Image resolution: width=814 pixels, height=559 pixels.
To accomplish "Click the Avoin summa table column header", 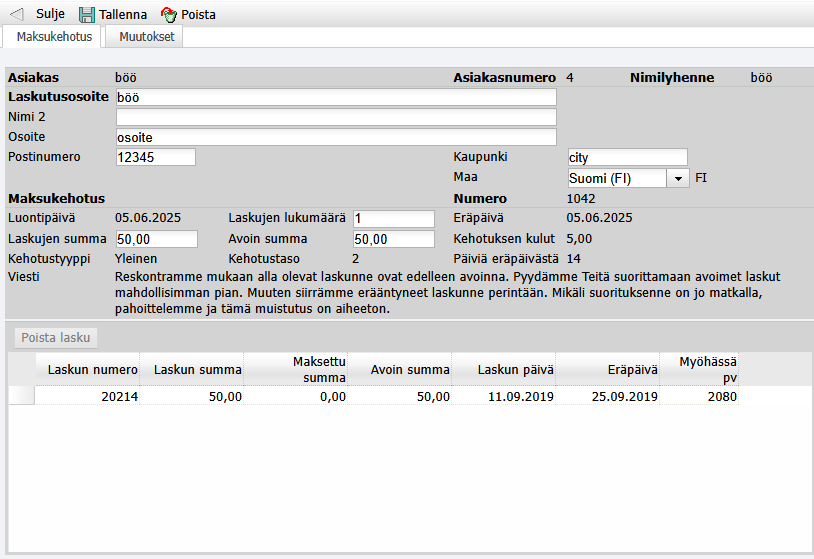I will 400,370.
